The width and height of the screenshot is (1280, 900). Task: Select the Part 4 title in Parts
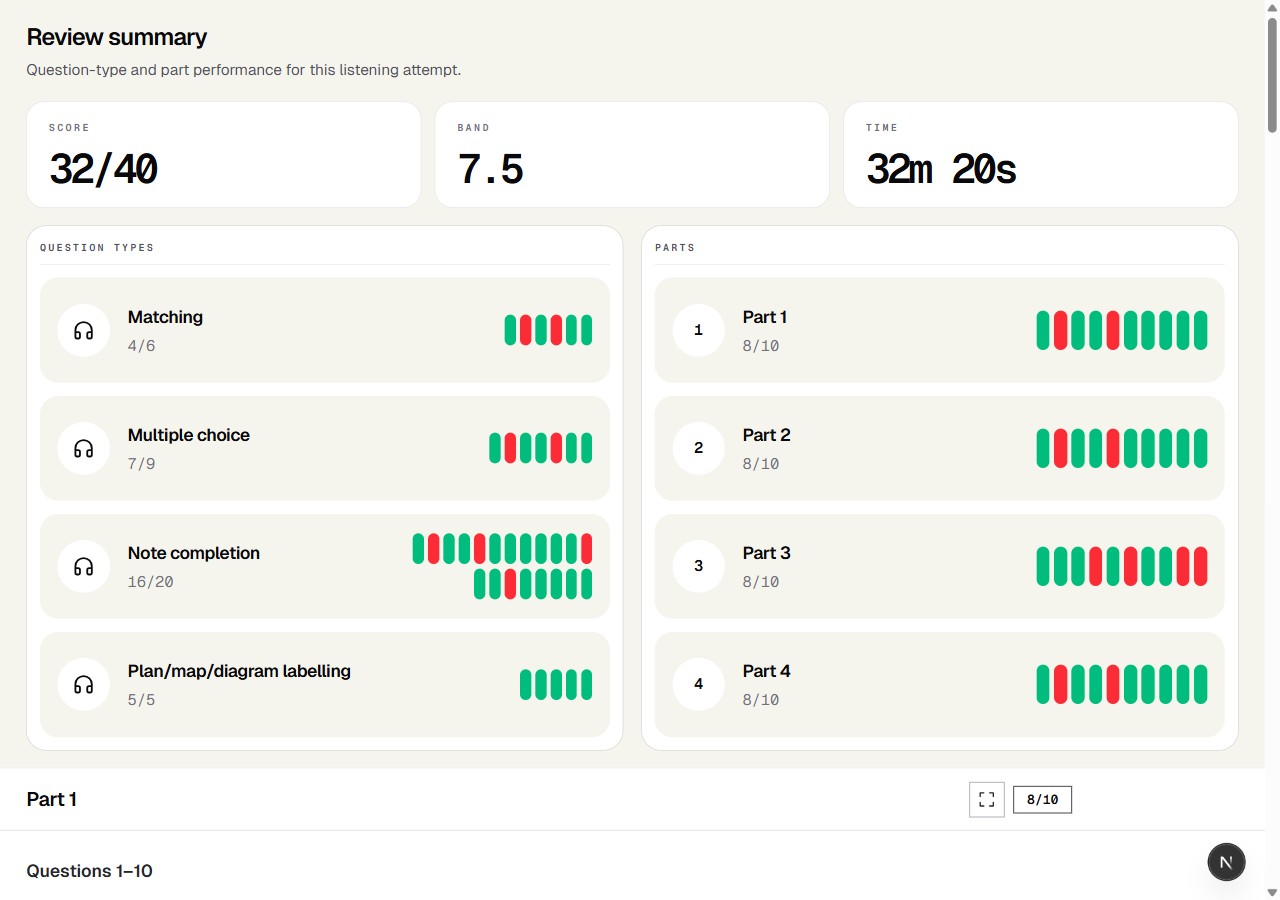766,671
